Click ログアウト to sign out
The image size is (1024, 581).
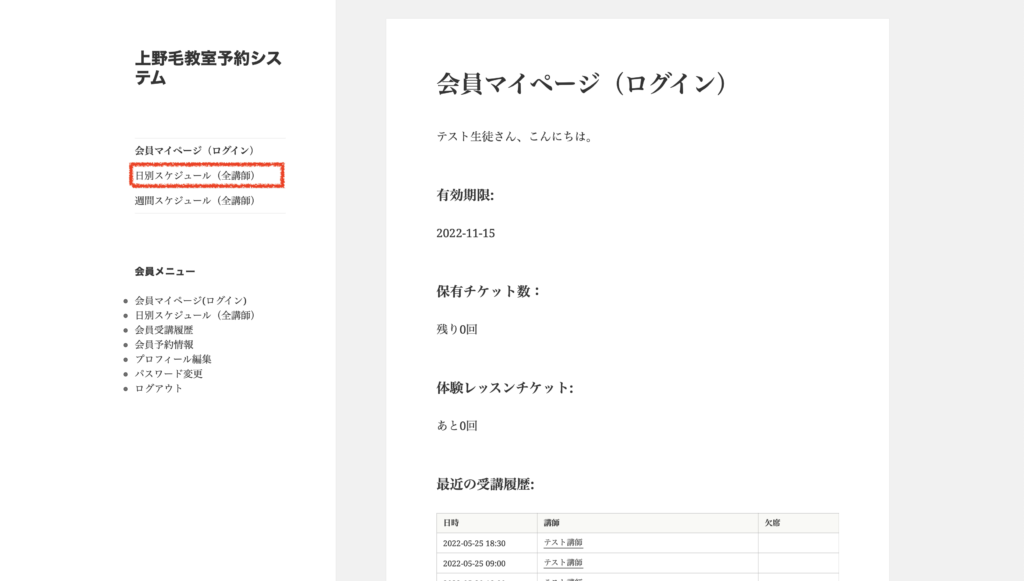(159, 388)
